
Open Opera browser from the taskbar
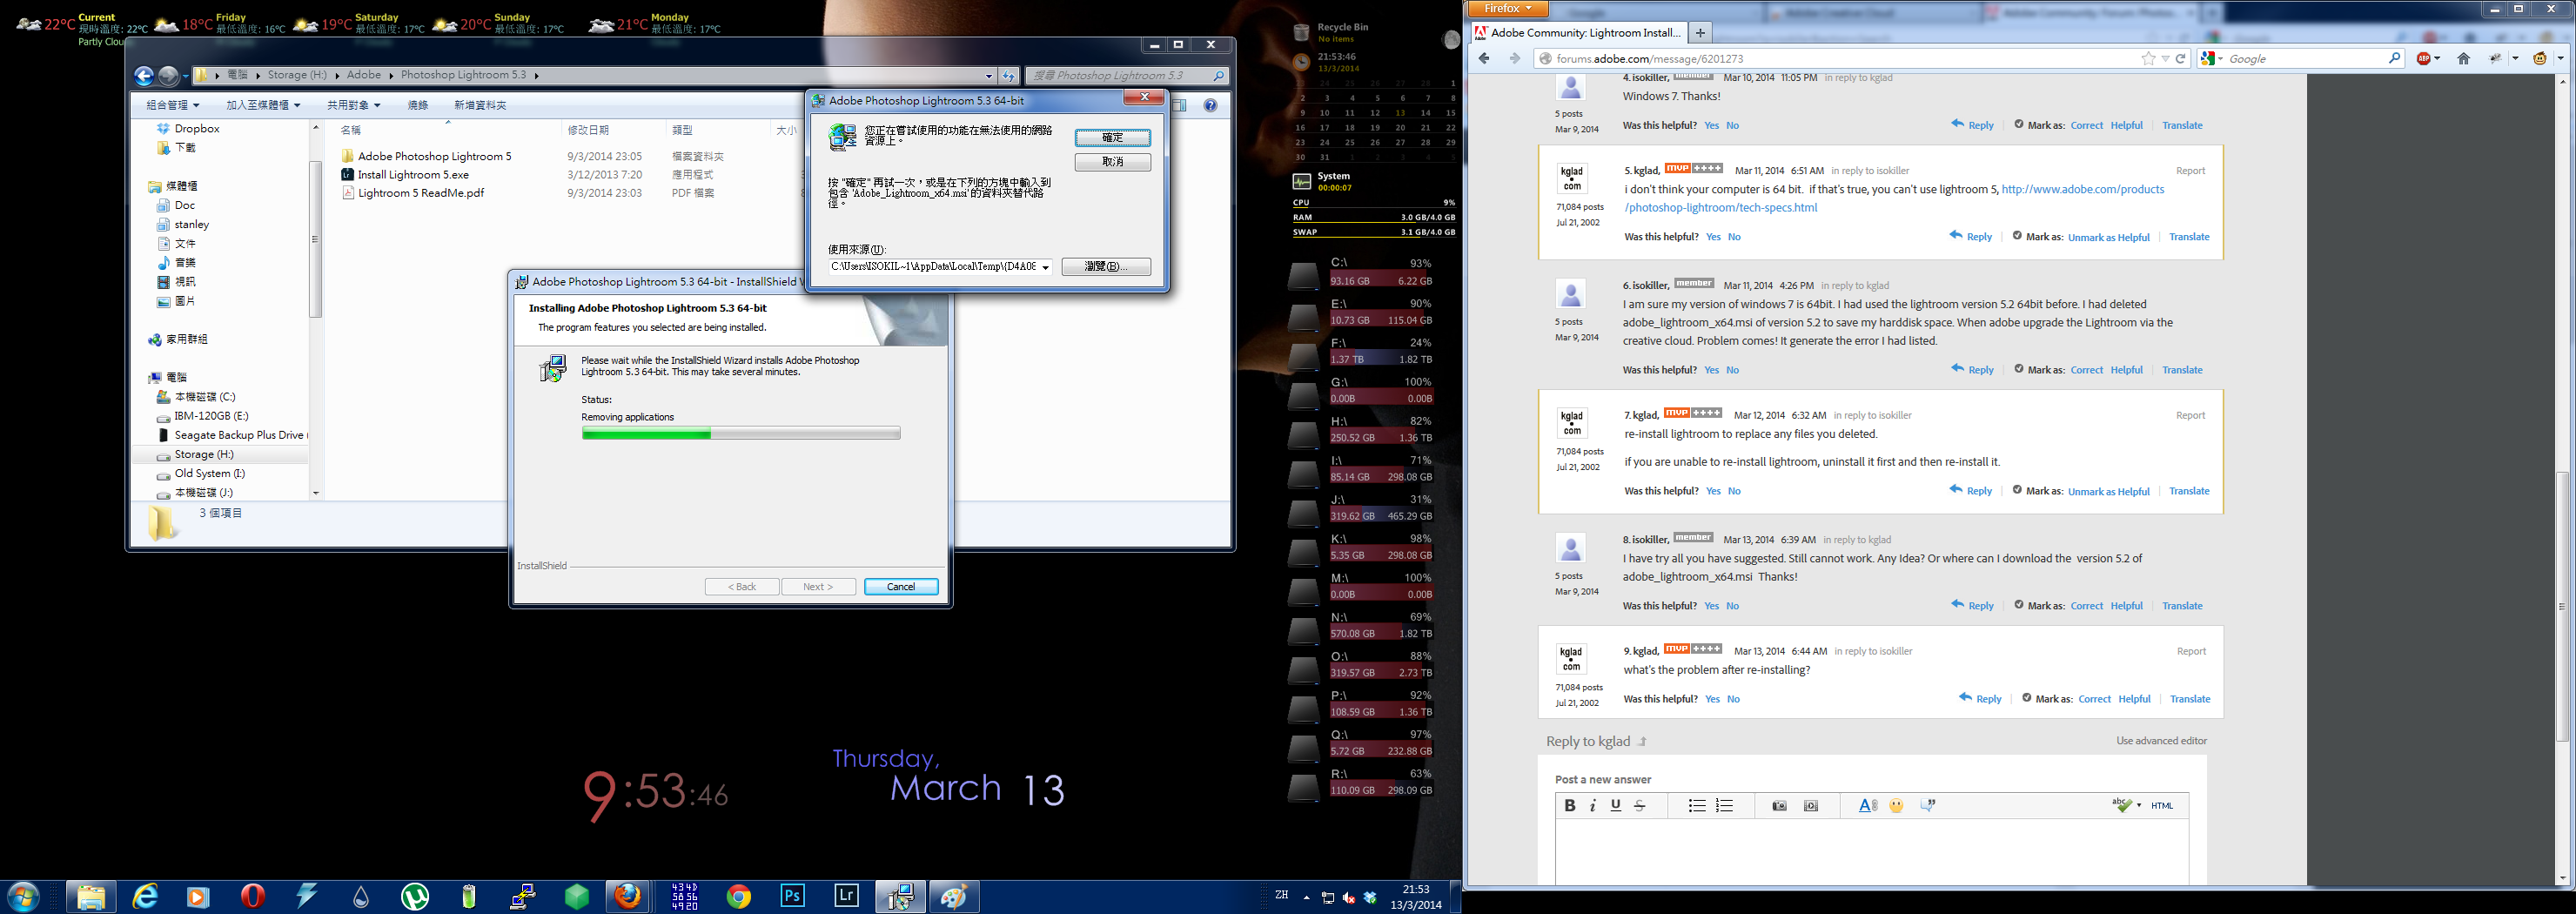(253, 896)
